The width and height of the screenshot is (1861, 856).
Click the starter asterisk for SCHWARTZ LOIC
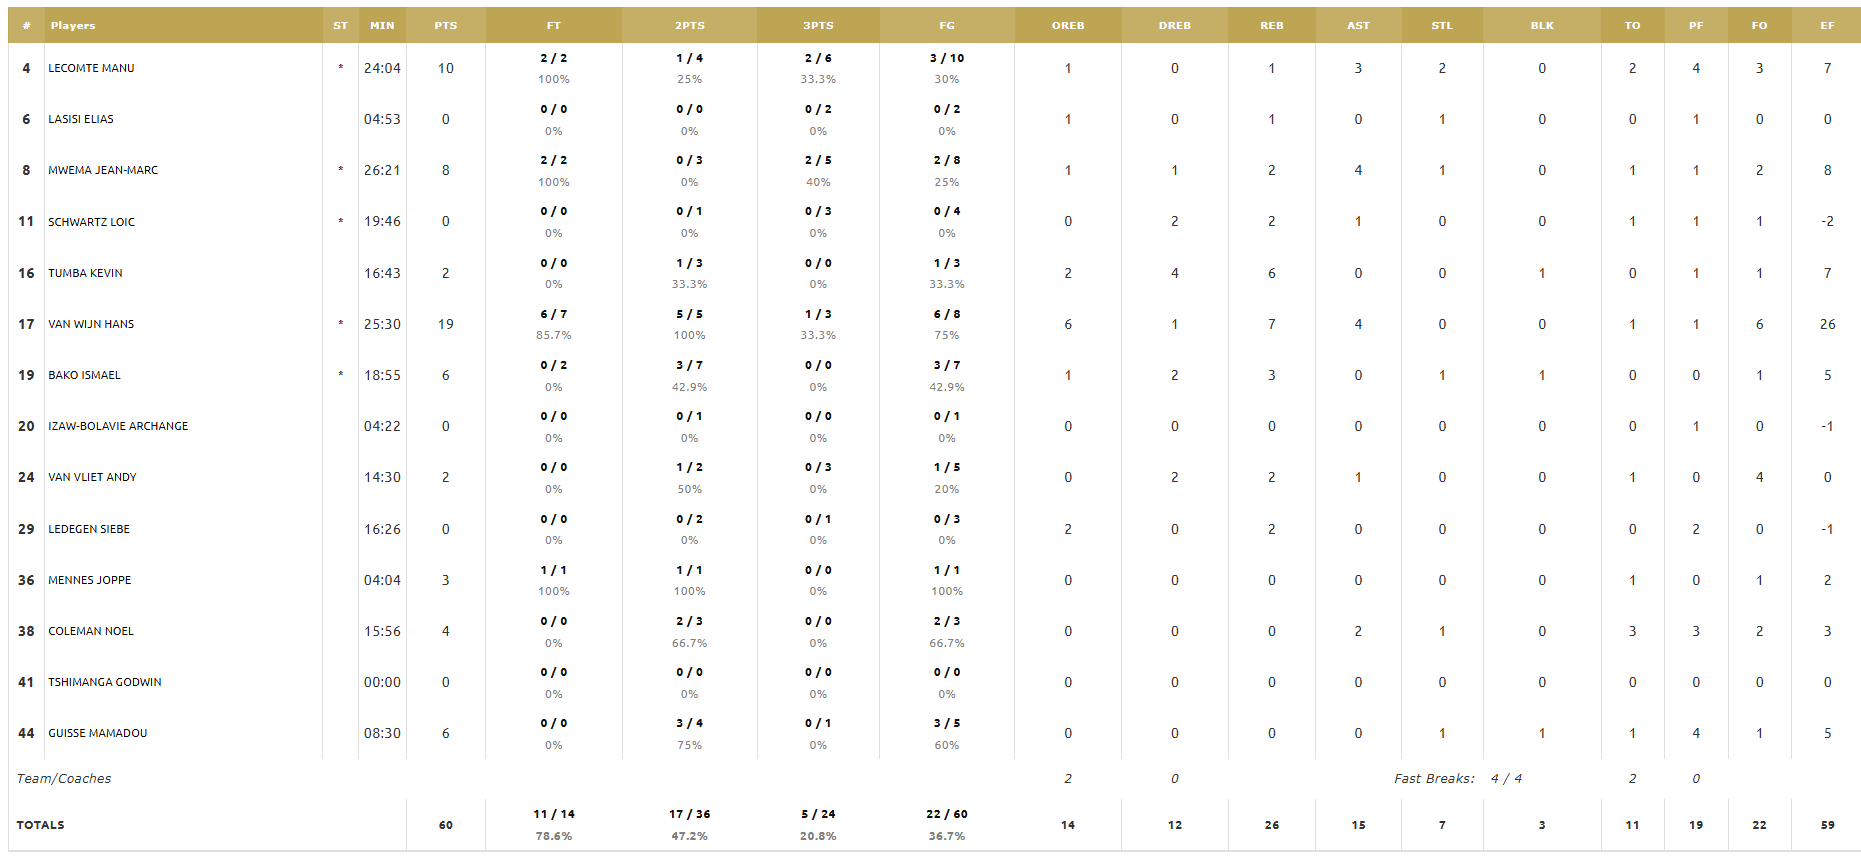point(341,222)
